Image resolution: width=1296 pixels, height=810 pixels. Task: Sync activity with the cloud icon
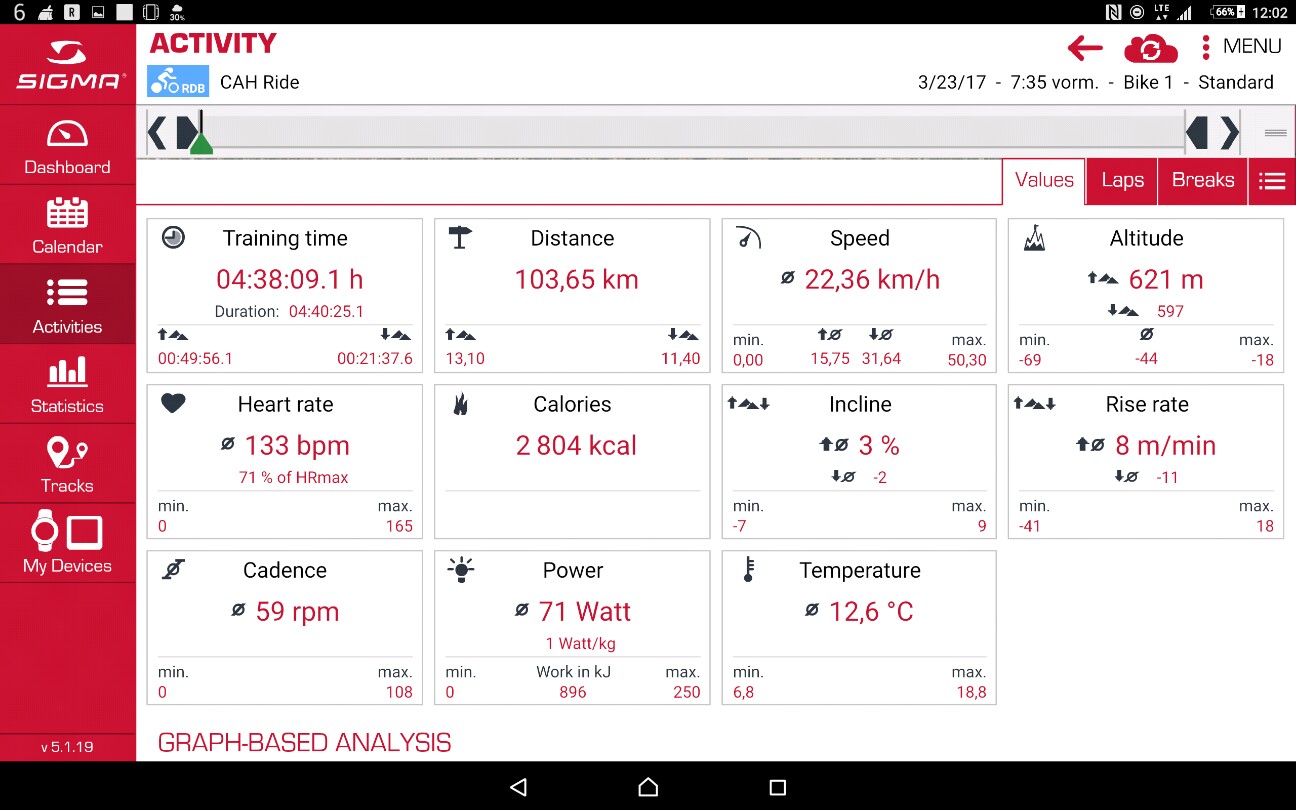tap(1151, 47)
